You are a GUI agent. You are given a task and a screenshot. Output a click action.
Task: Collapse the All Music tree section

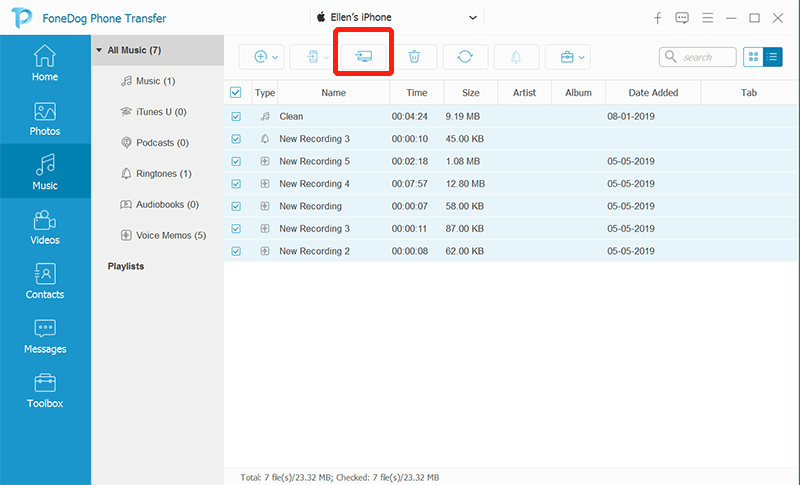99,50
